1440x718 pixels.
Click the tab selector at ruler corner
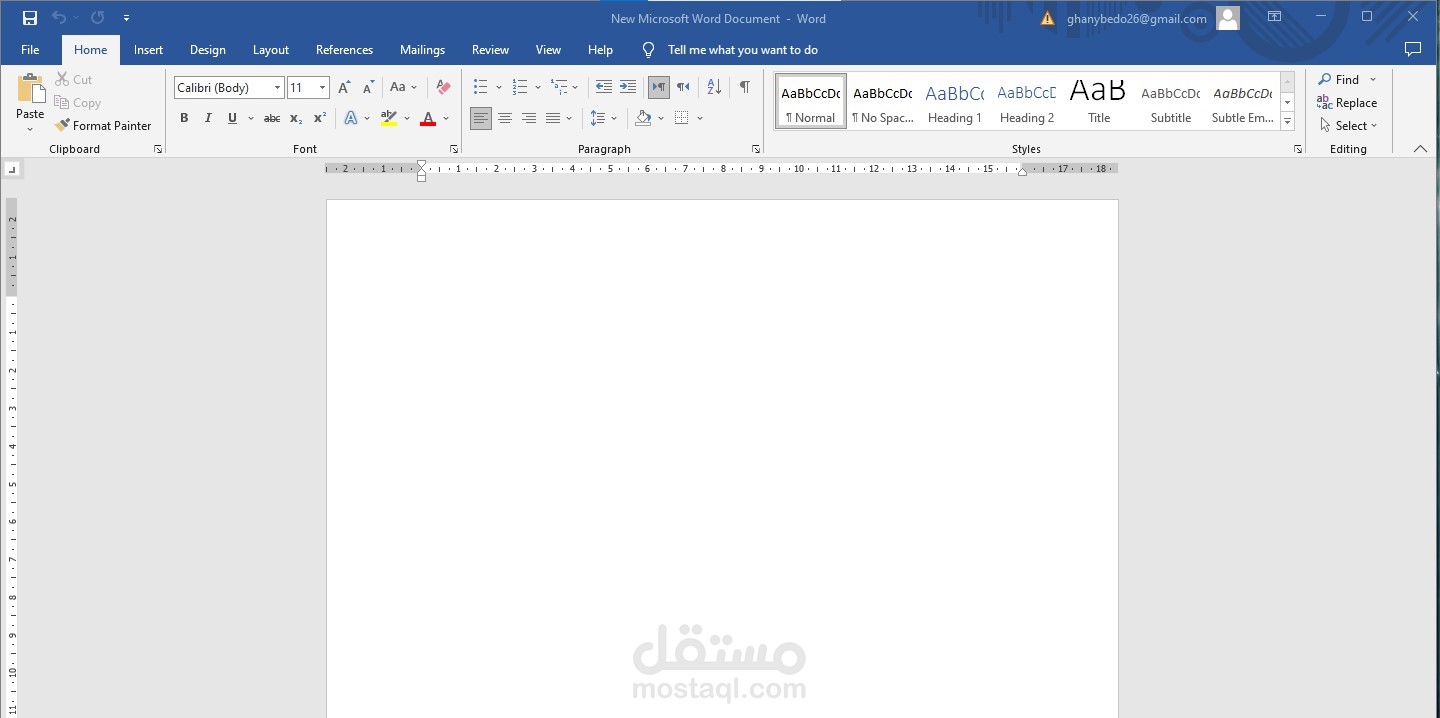(x=11, y=169)
